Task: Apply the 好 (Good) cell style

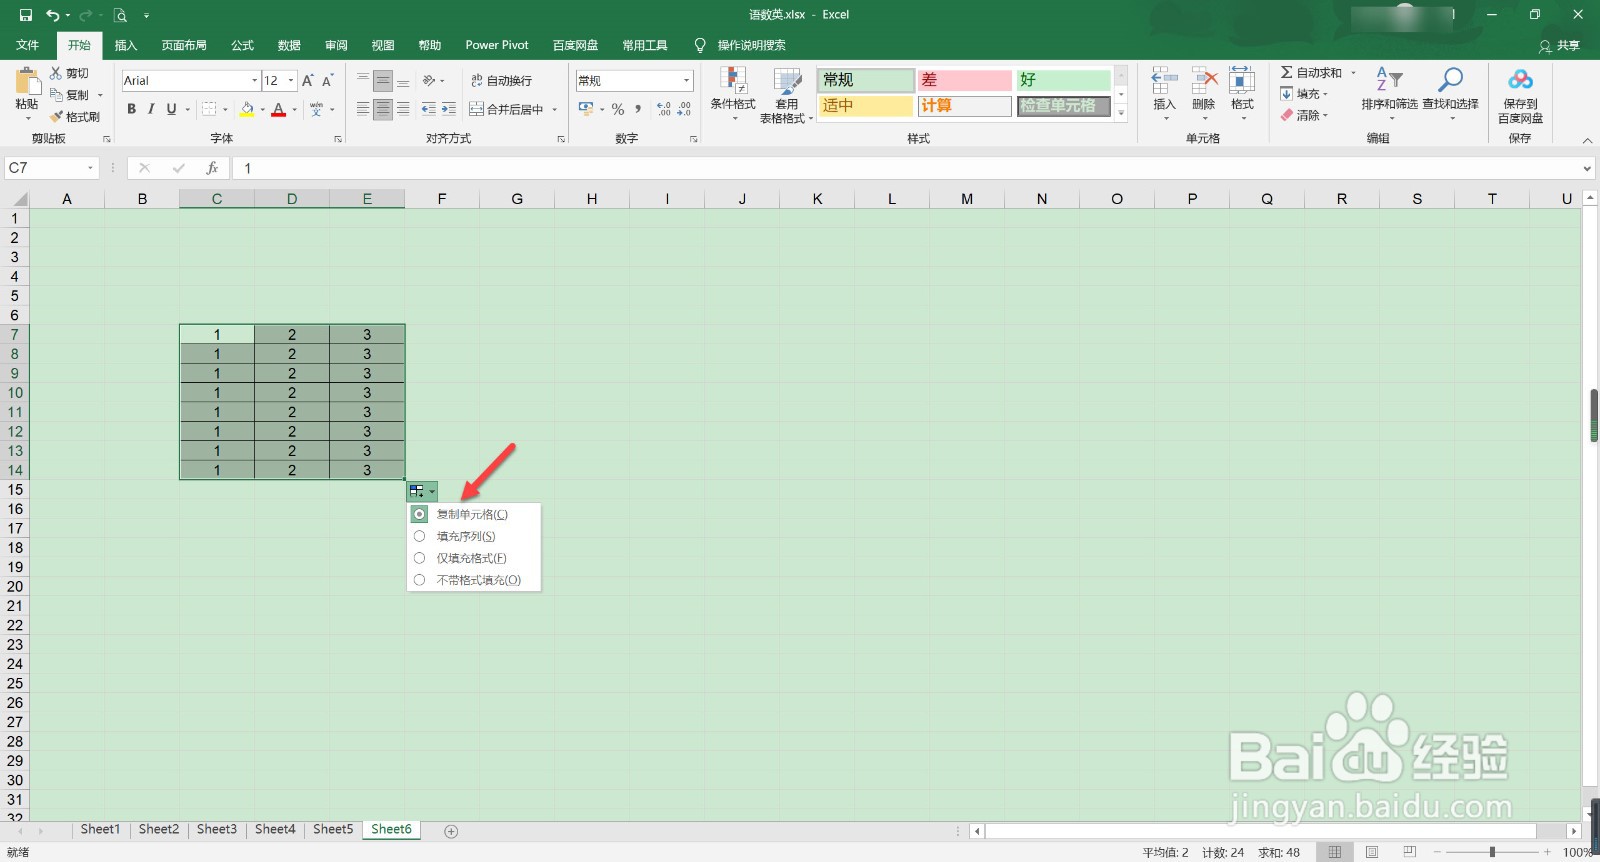Action: (1063, 80)
